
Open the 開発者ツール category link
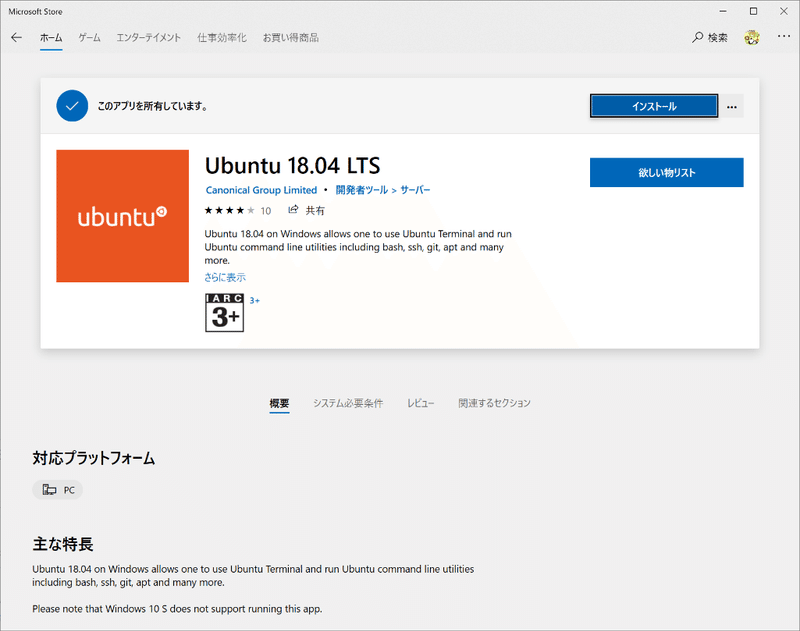point(362,190)
